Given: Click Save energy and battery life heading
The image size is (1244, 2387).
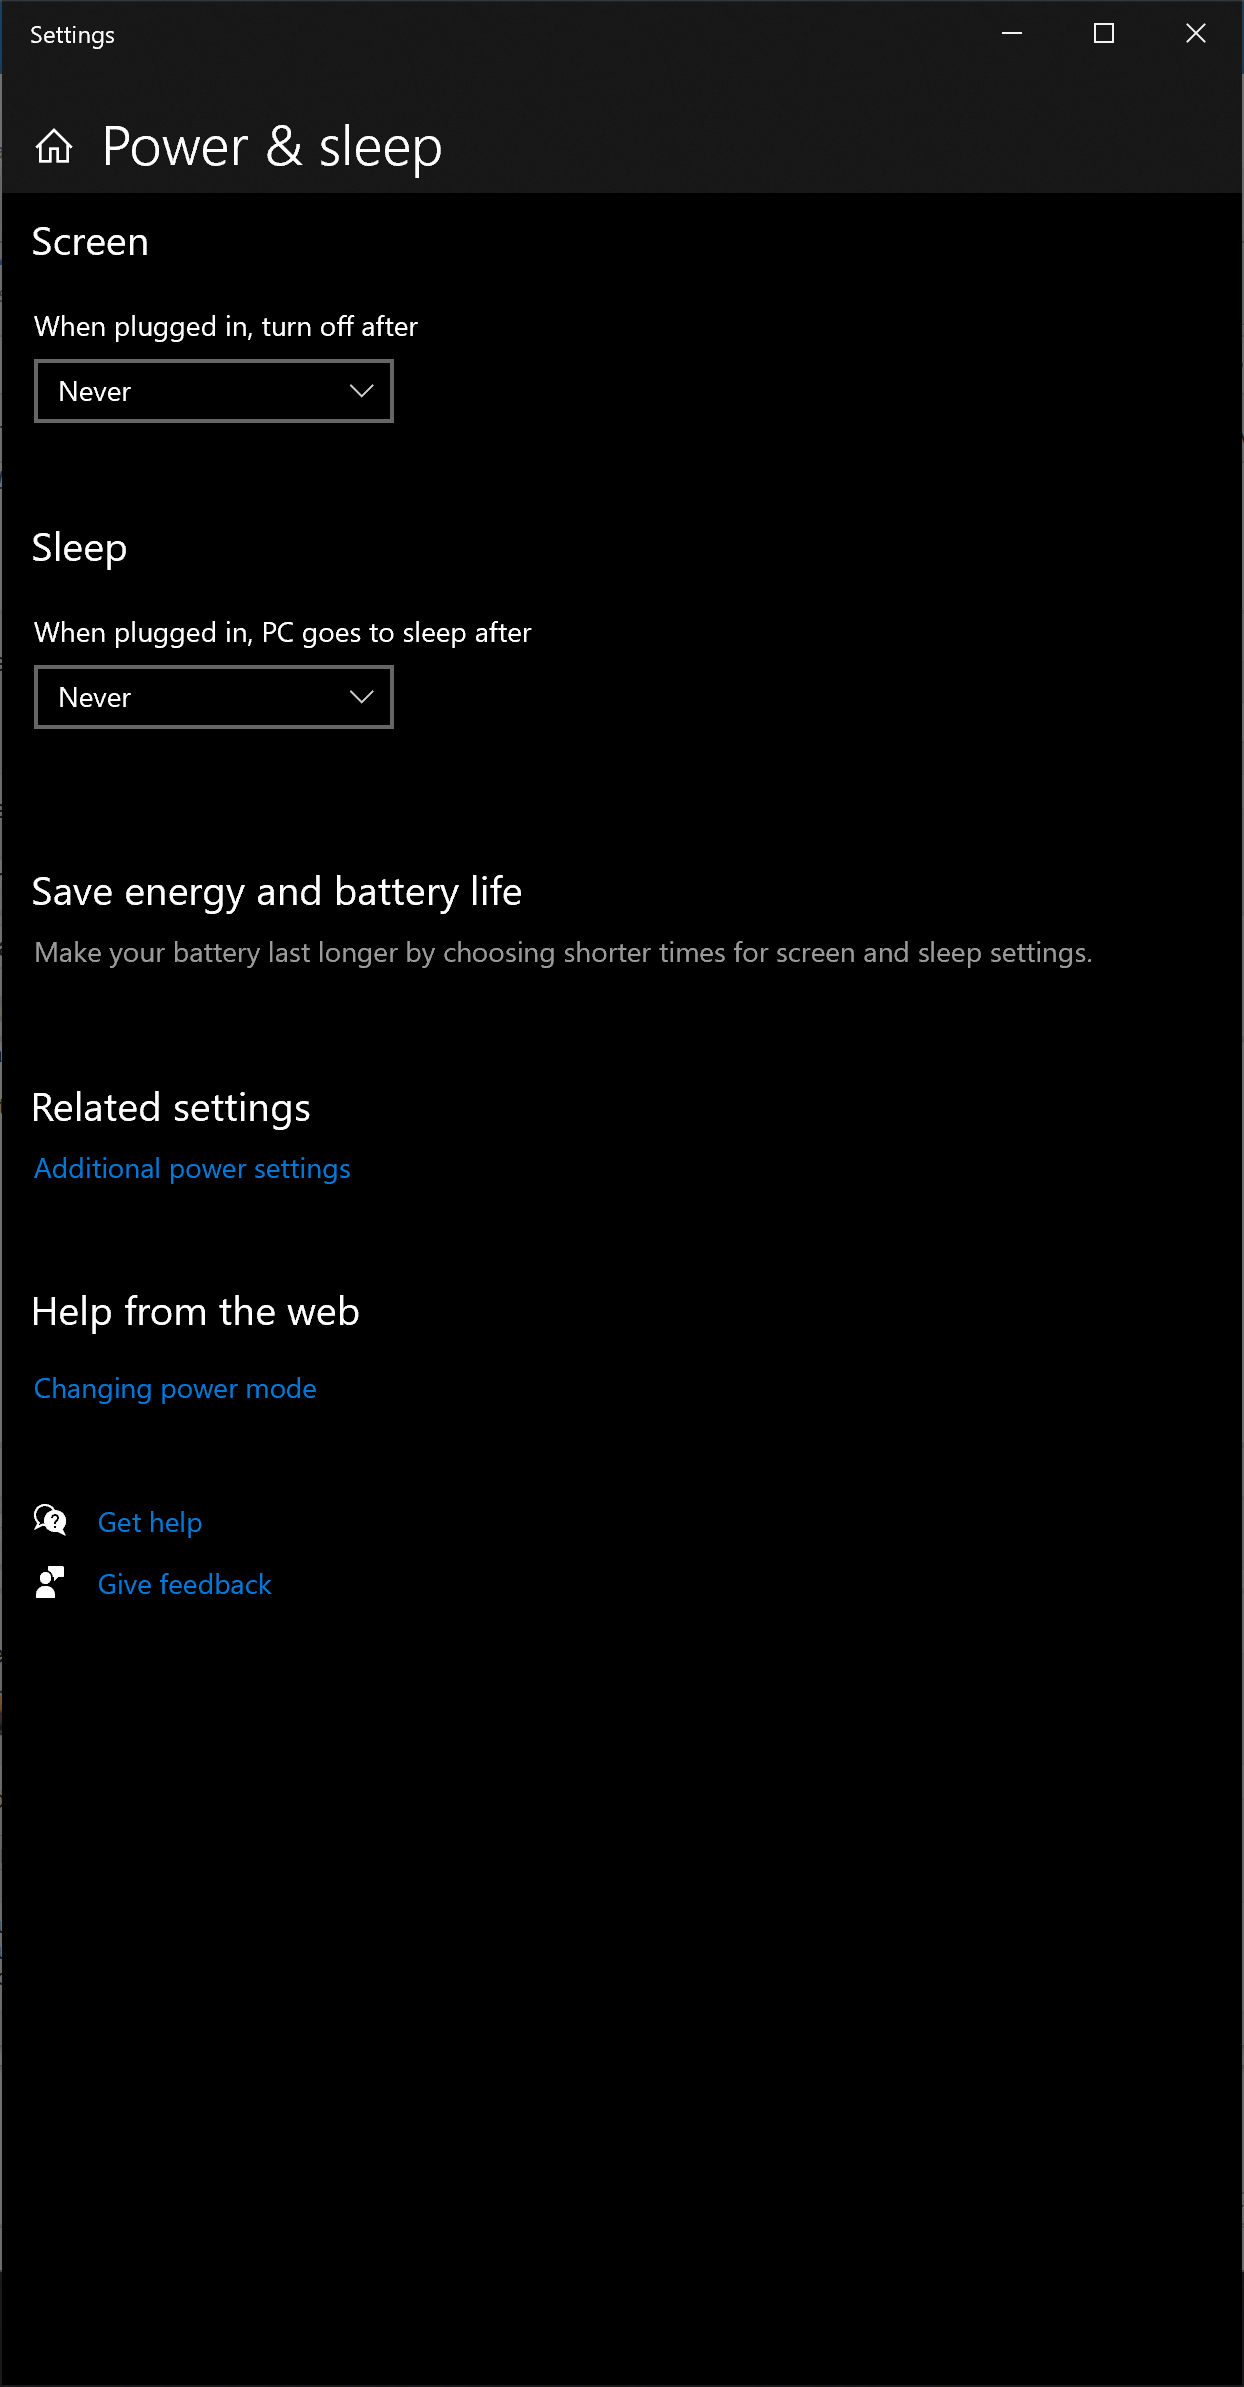Looking at the screenshot, I should (277, 893).
